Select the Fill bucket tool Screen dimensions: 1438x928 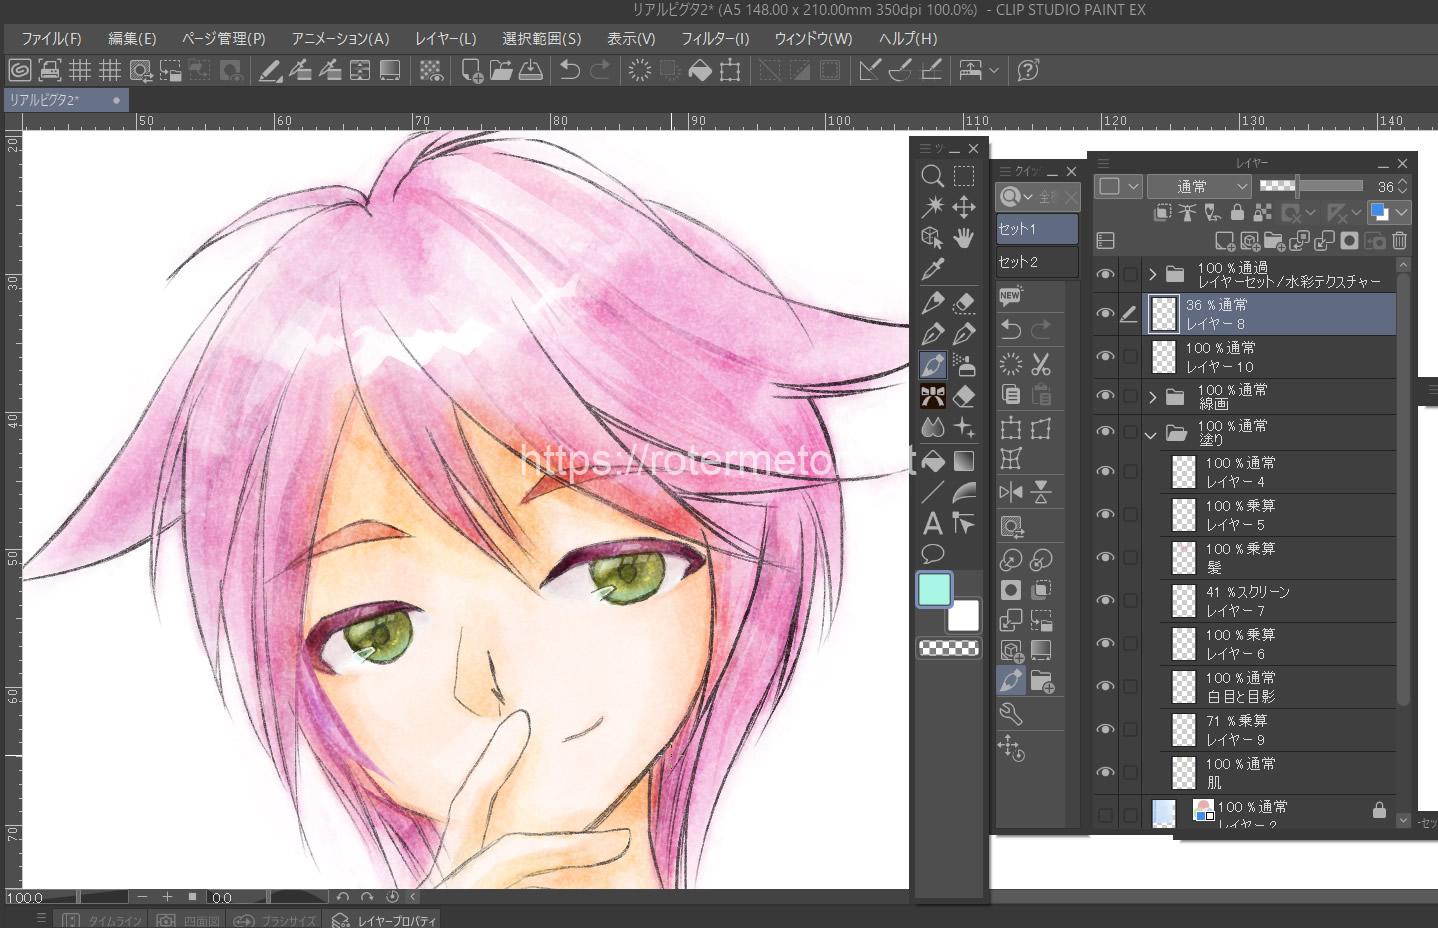(932, 461)
